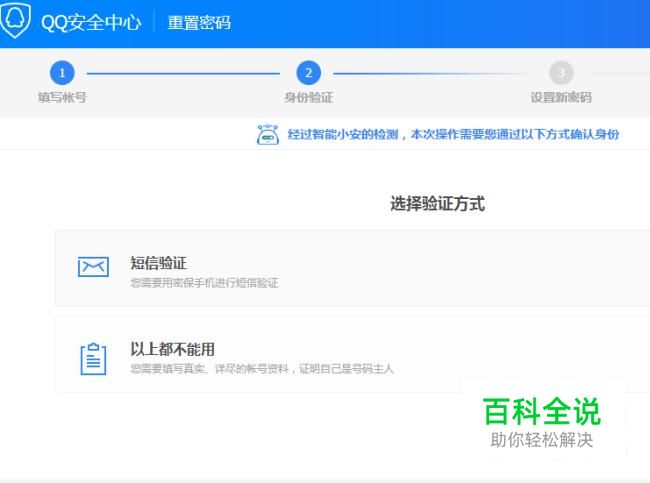Open the QQ安全中心 home title

[x=91, y=22]
